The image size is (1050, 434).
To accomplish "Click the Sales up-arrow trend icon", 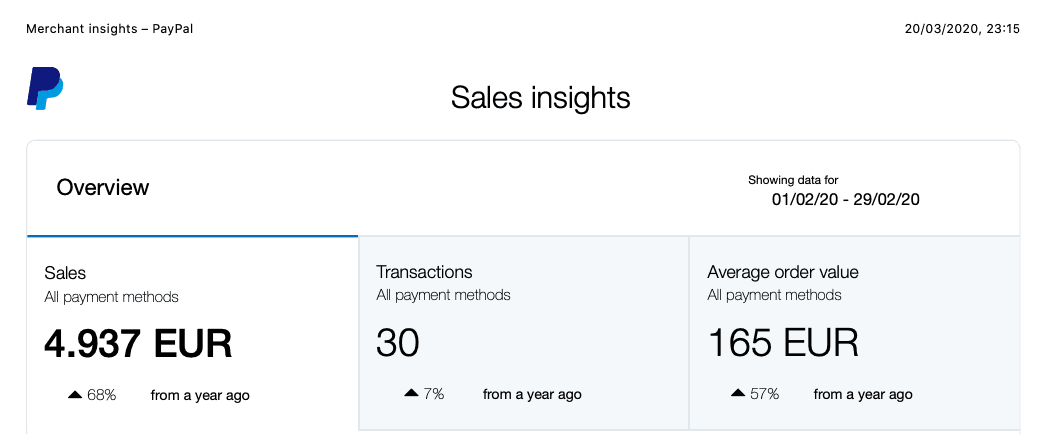I will 74,395.
